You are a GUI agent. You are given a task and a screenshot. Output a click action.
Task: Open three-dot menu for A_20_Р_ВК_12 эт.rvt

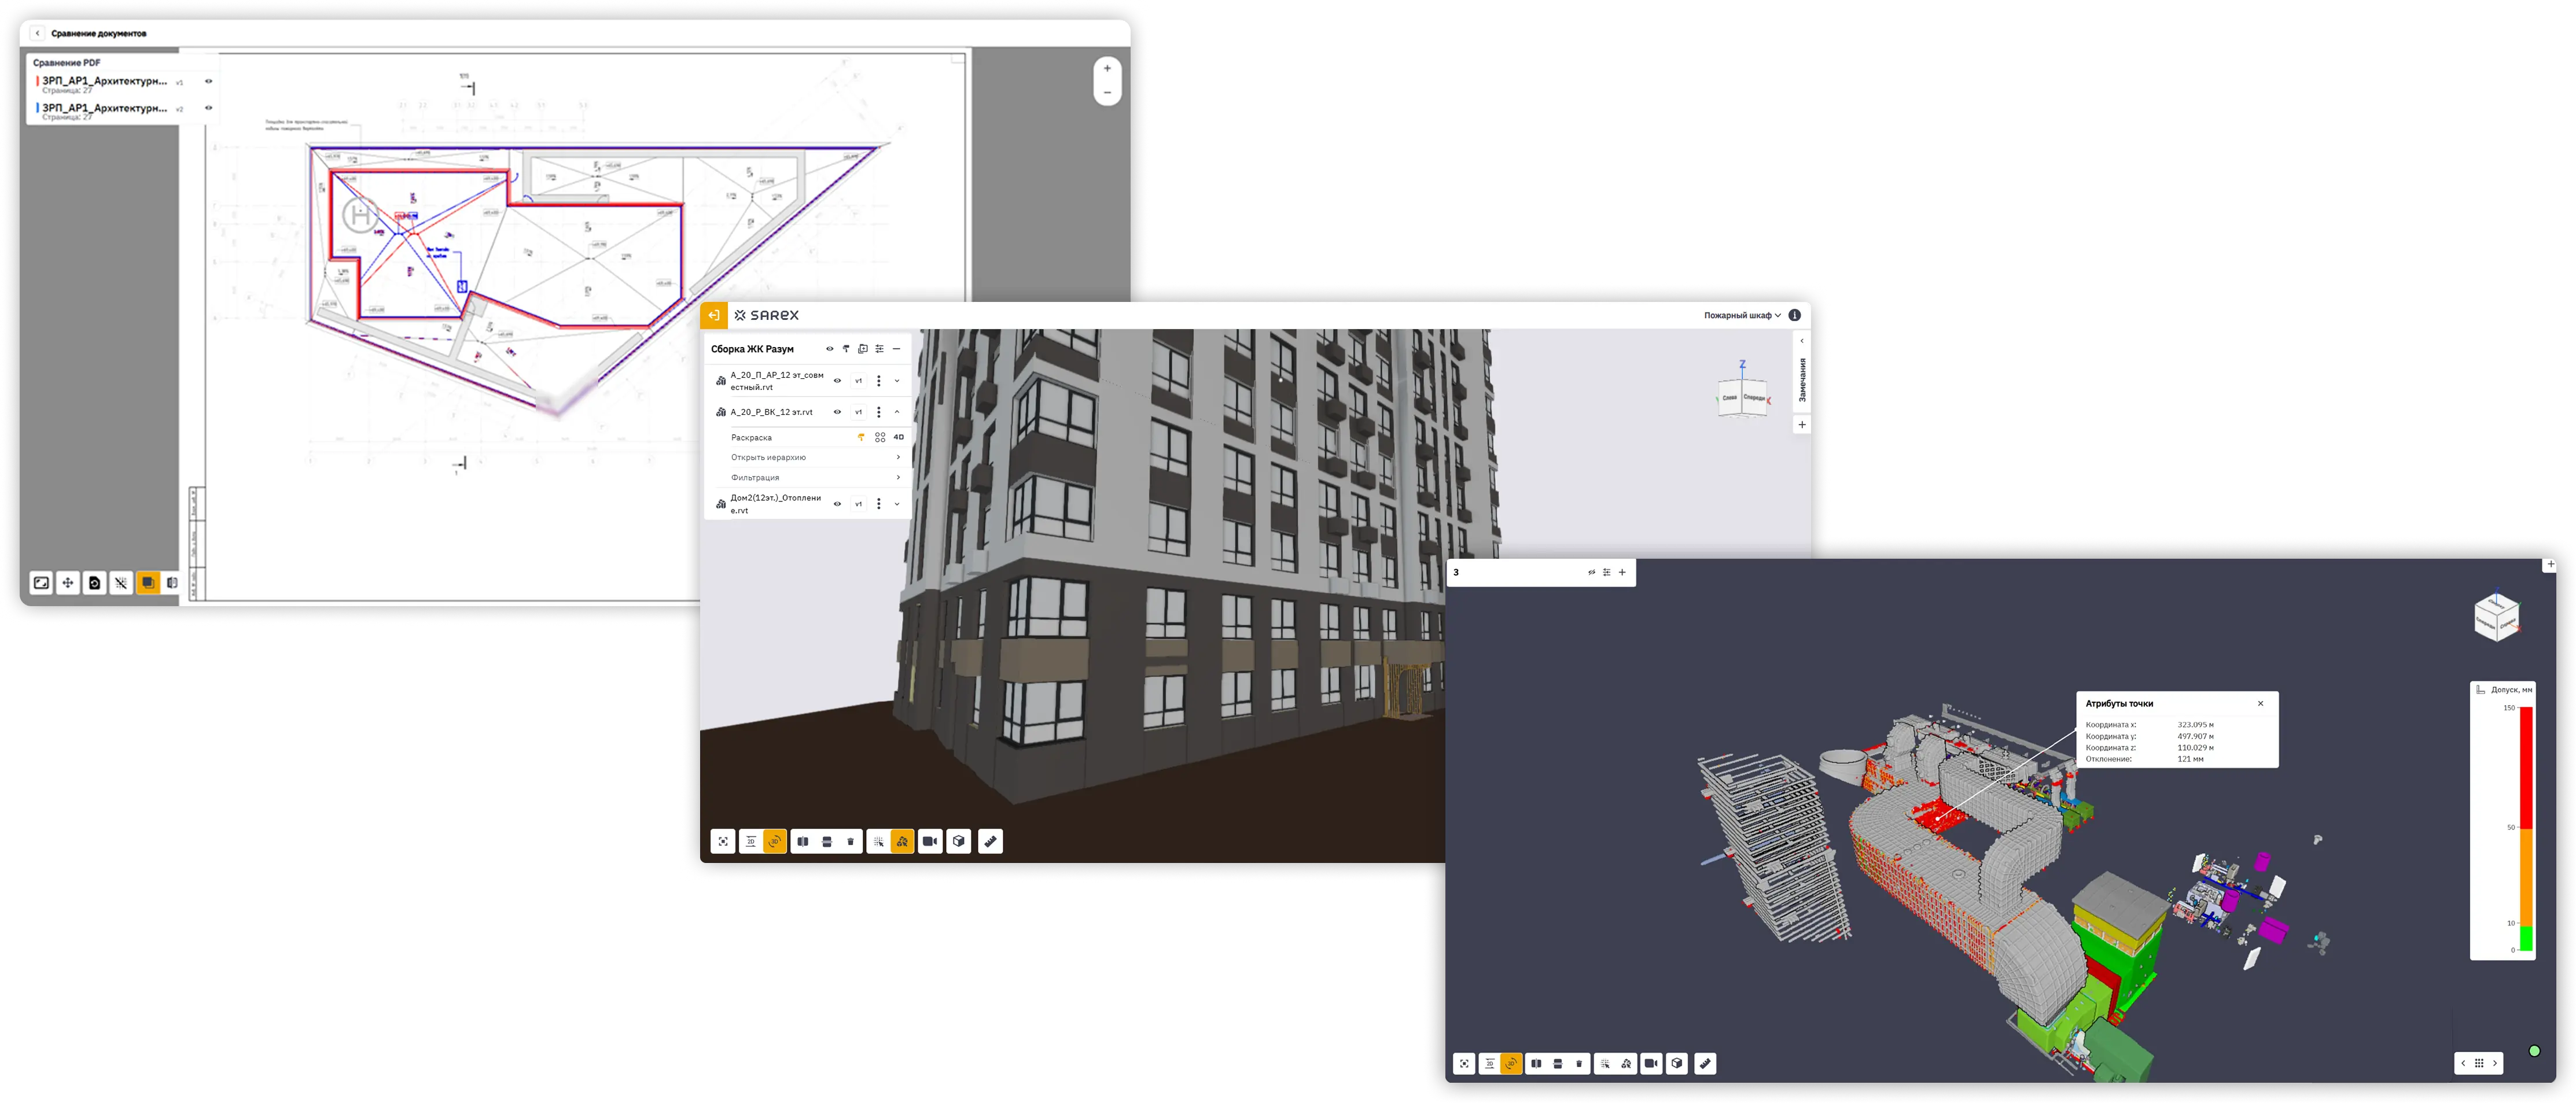[x=878, y=412]
